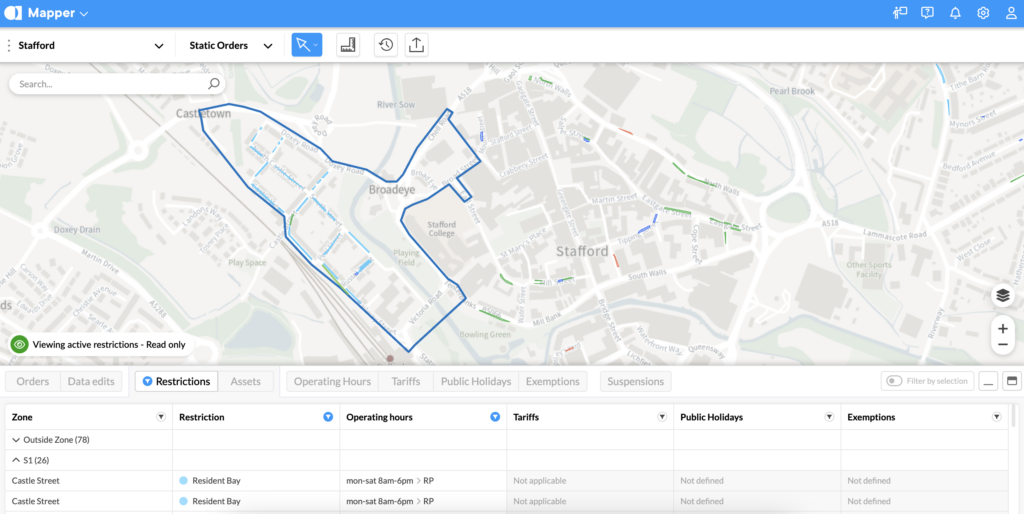Image resolution: width=1024 pixels, height=514 pixels.
Task: Open the map layers panel
Action: [x=1003, y=296]
